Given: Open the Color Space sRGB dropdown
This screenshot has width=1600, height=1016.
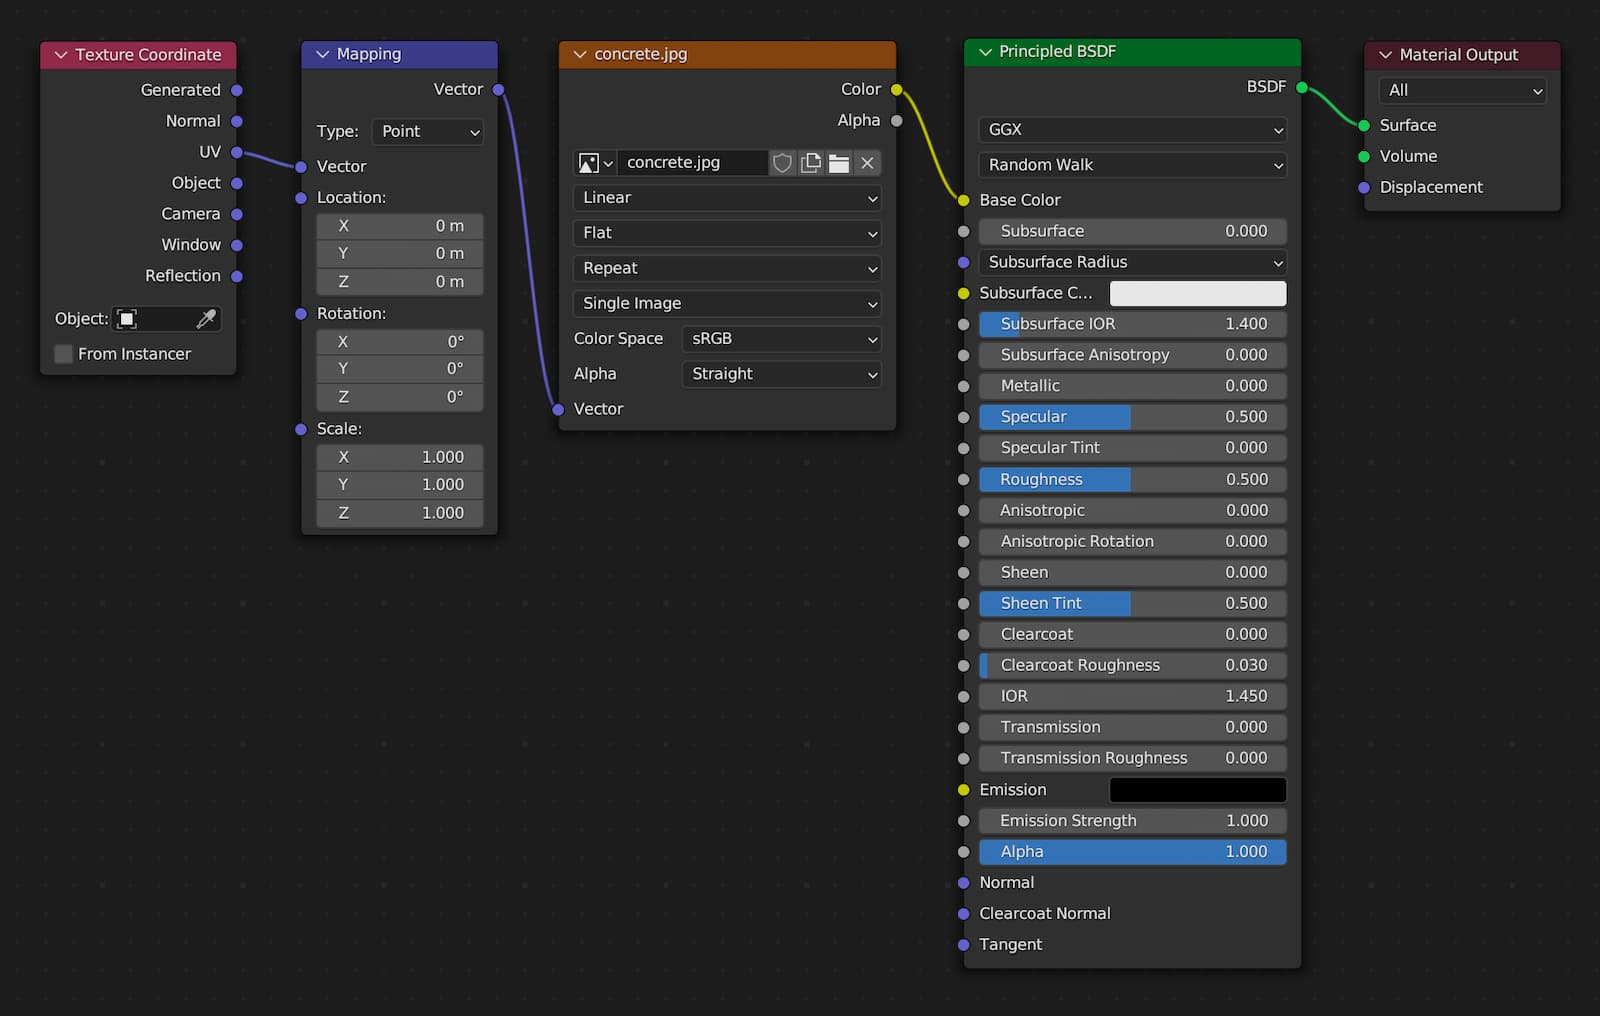Looking at the screenshot, I should 781,339.
